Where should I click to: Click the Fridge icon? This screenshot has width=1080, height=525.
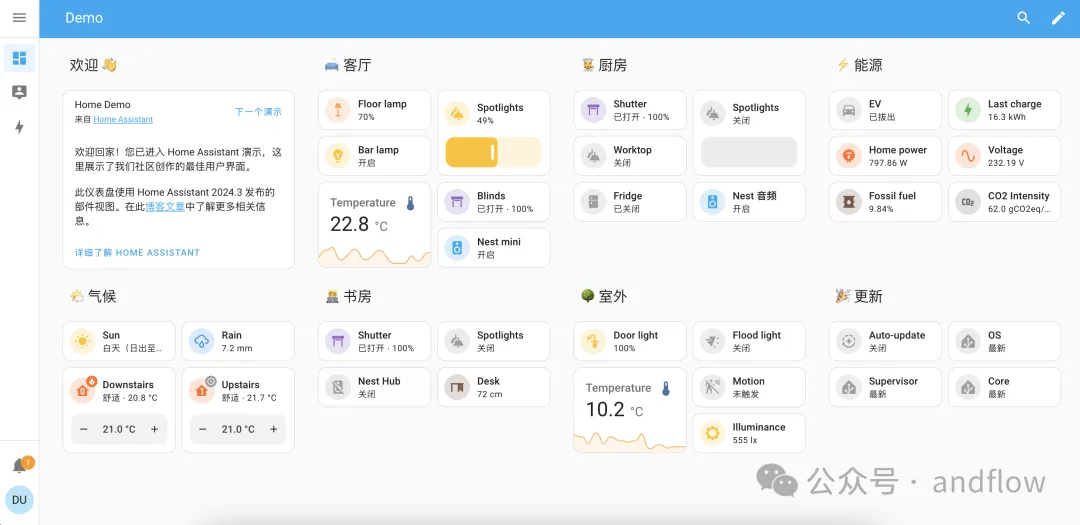coord(594,202)
